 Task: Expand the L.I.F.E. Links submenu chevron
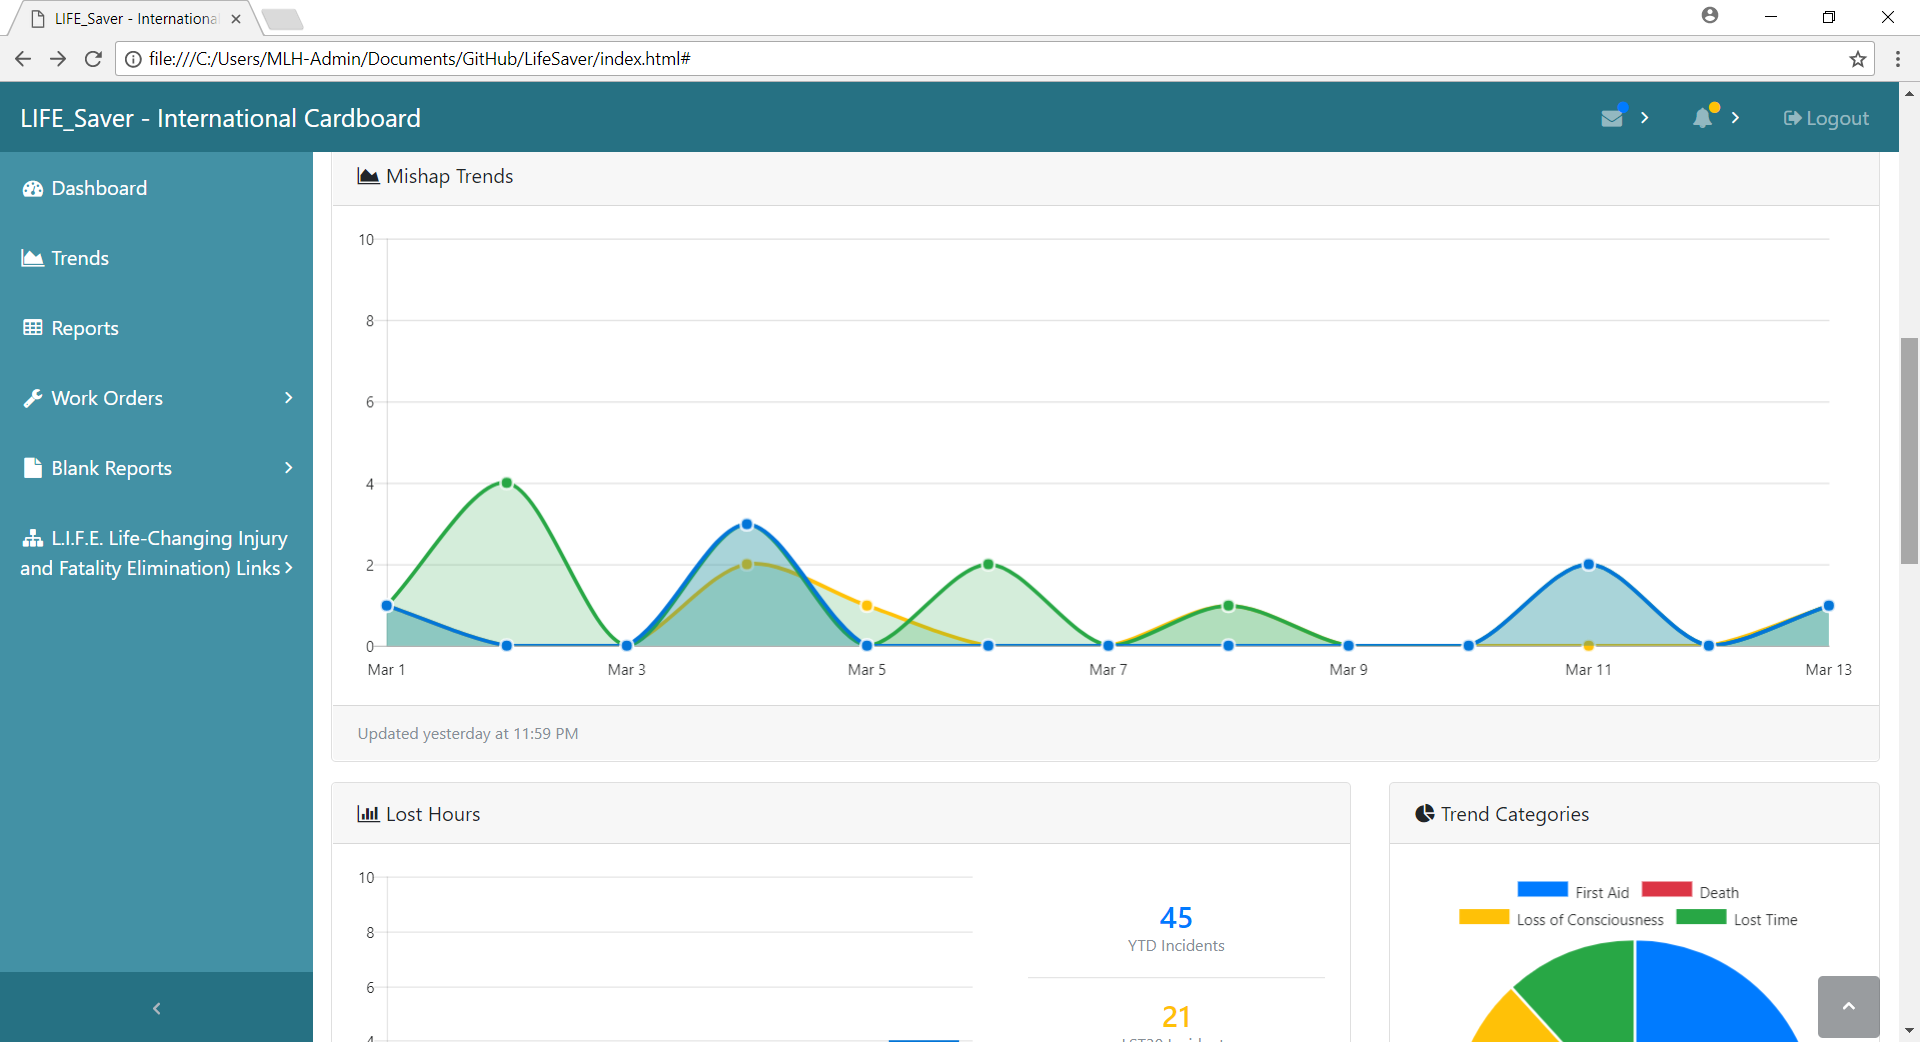pos(289,568)
